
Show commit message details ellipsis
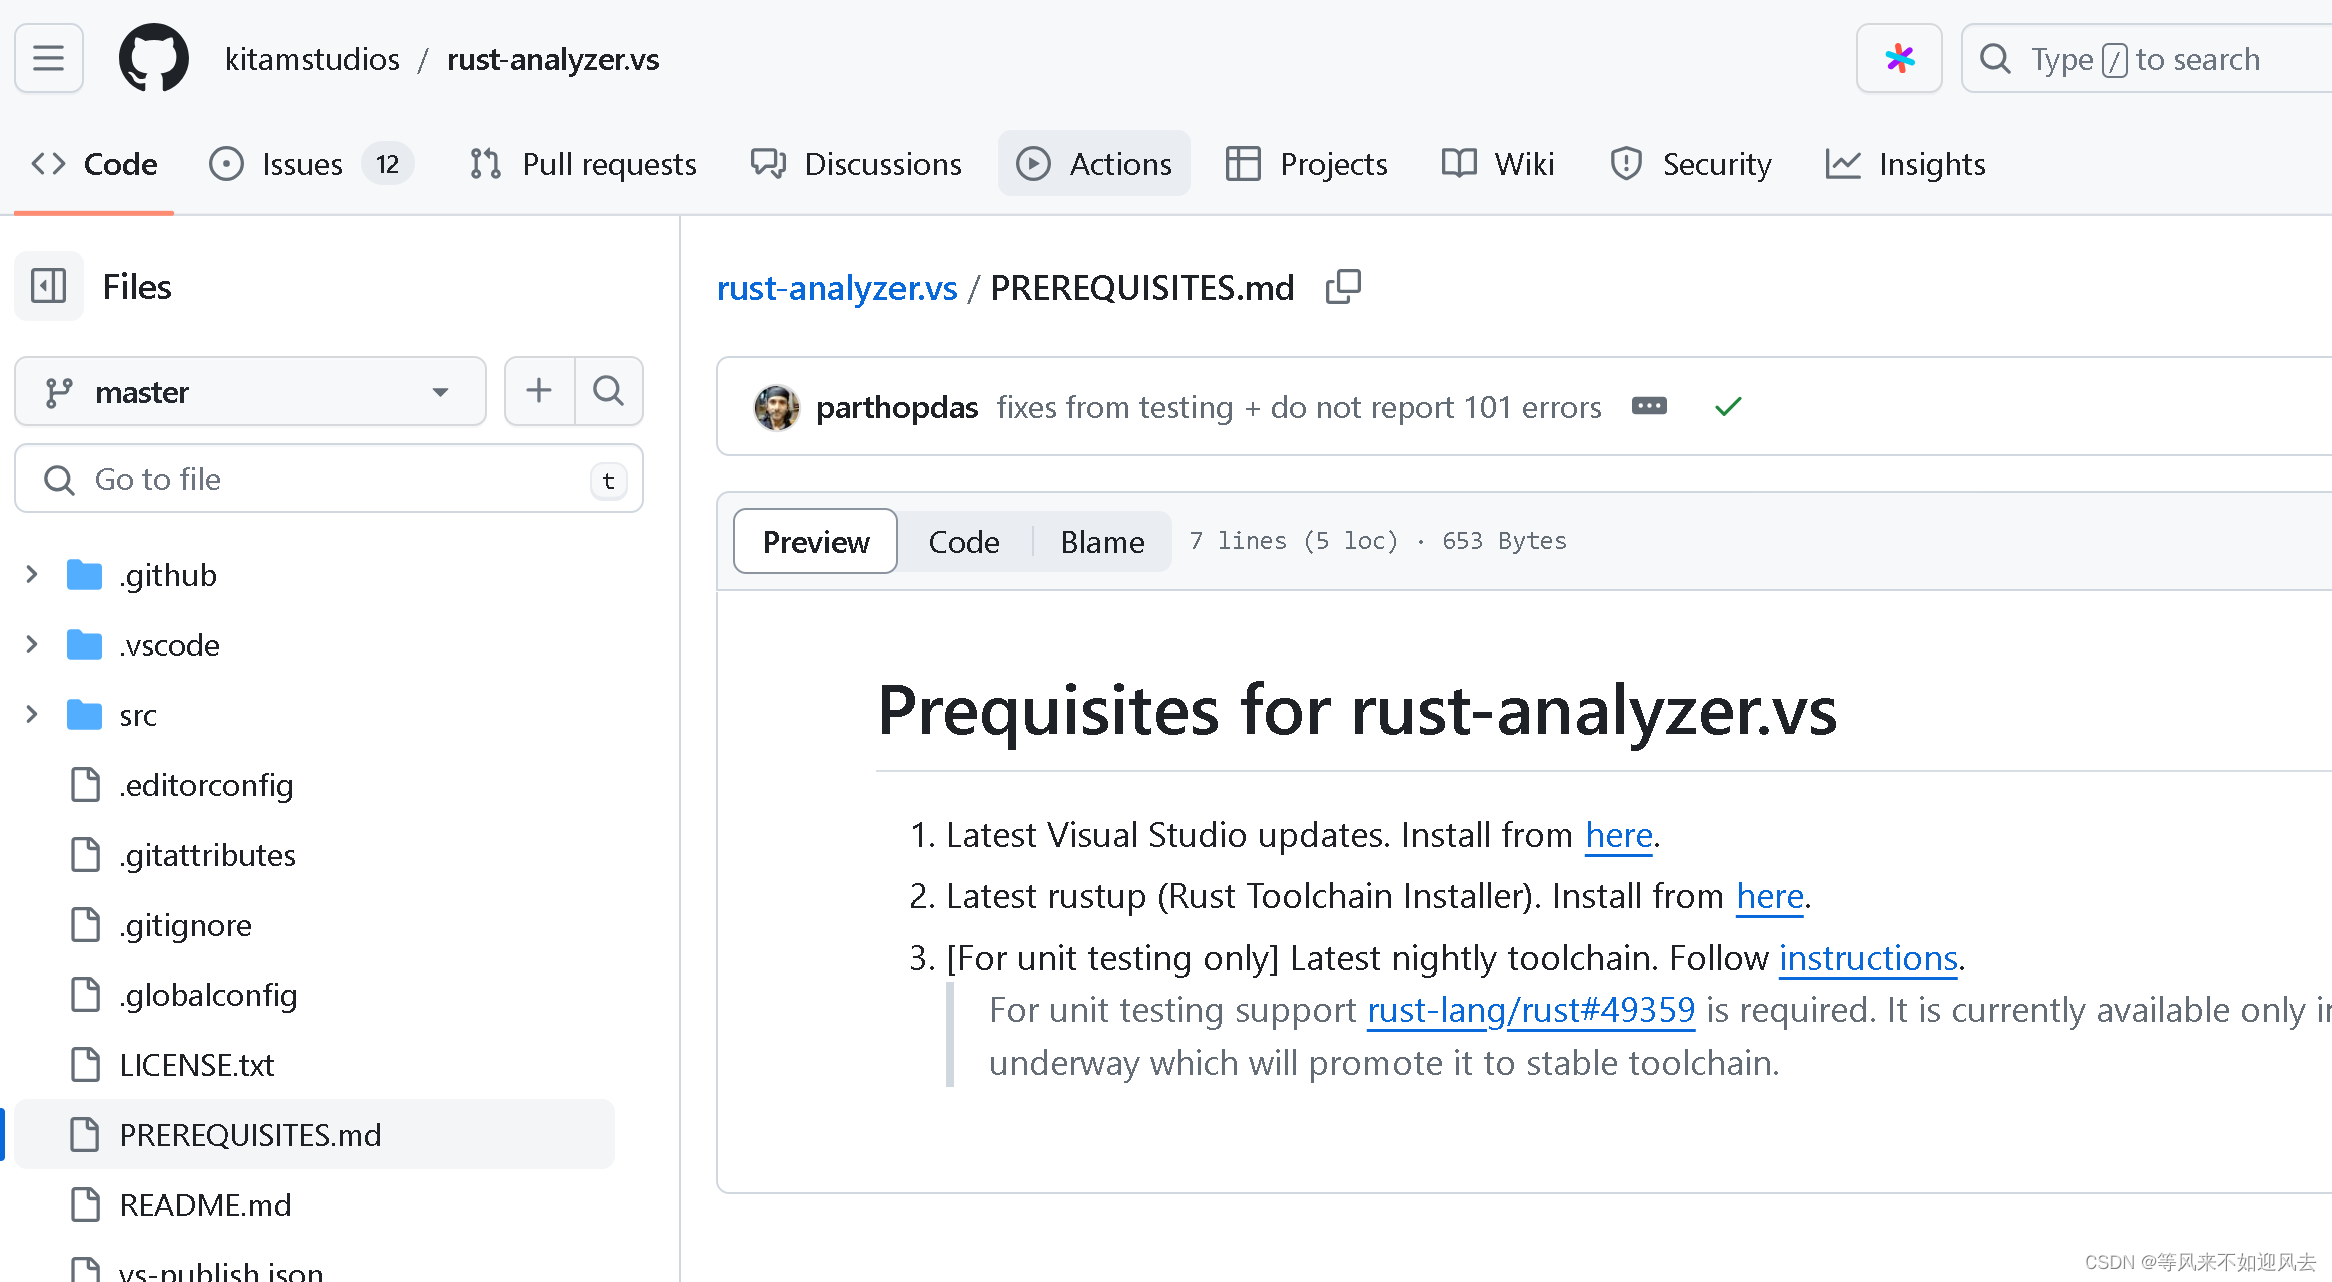(1649, 406)
